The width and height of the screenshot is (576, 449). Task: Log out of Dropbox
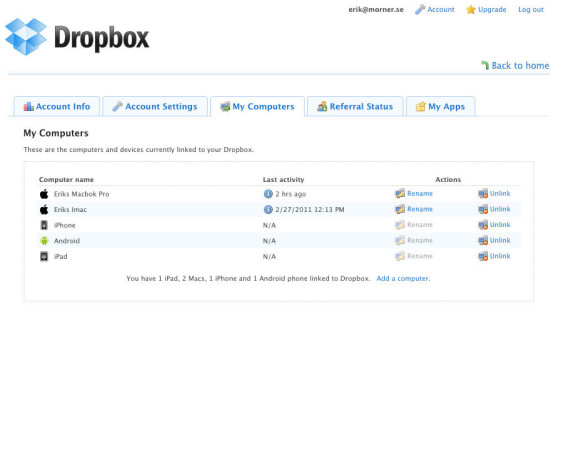(530, 10)
